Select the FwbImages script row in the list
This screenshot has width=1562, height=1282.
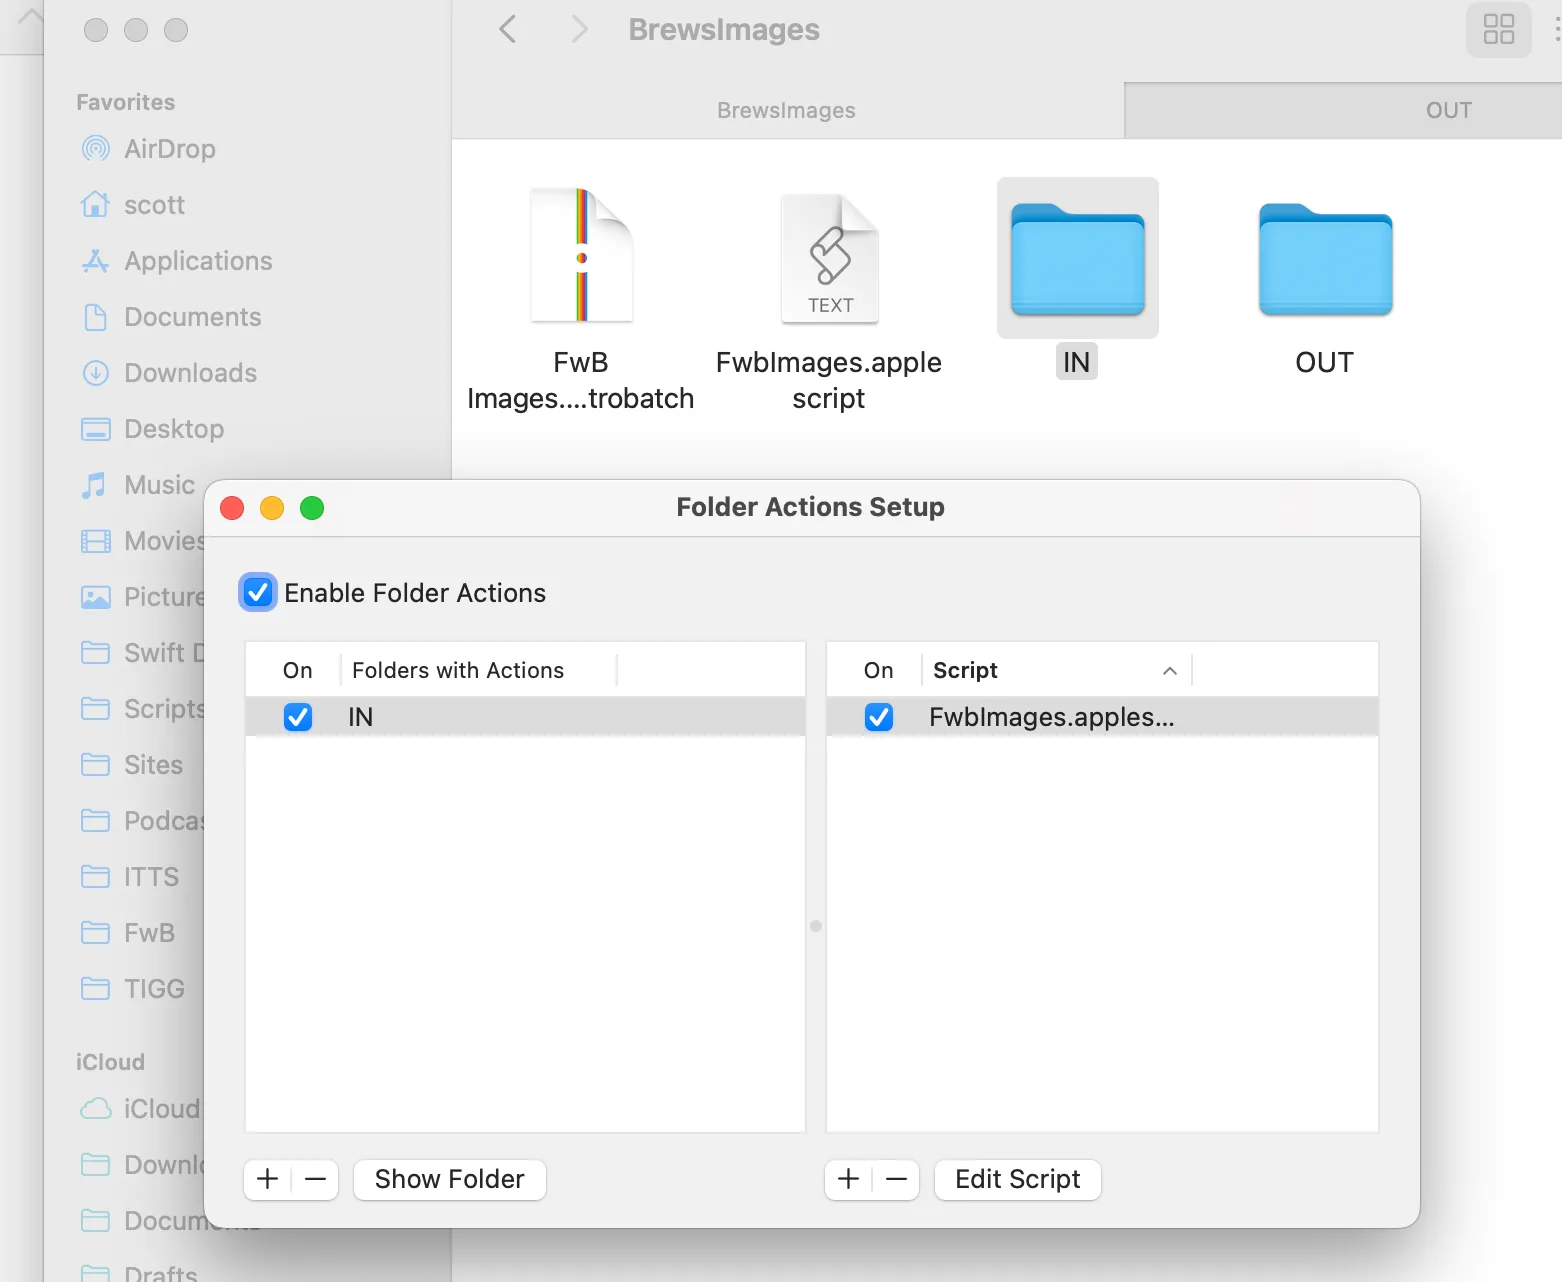click(1052, 716)
